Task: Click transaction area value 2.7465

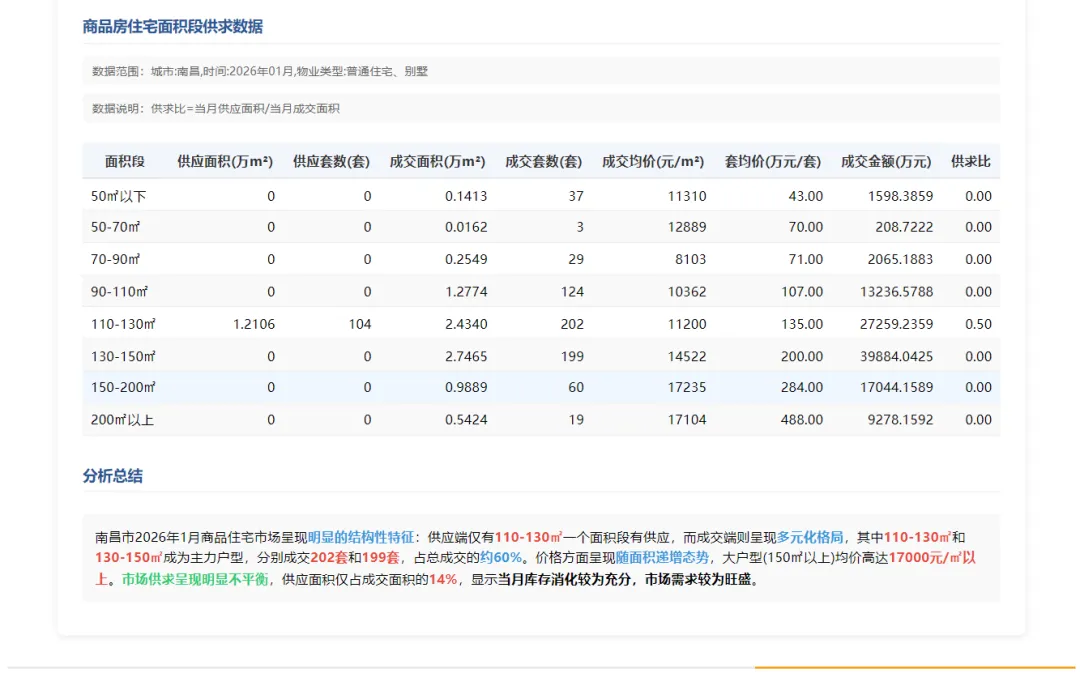Action: point(466,356)
